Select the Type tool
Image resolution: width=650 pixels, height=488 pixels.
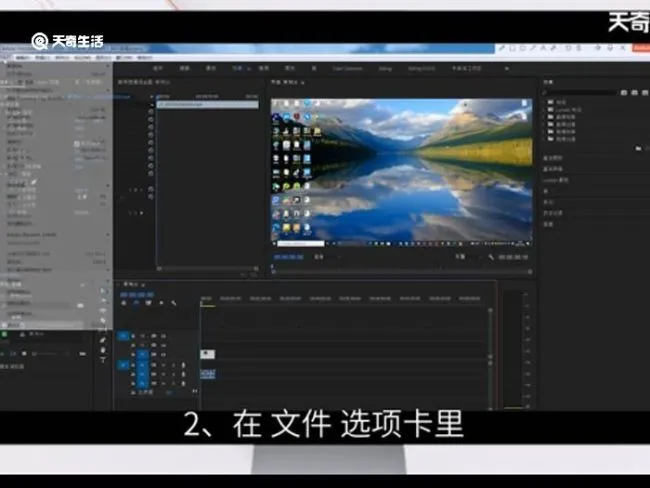[x=103, y=360]
